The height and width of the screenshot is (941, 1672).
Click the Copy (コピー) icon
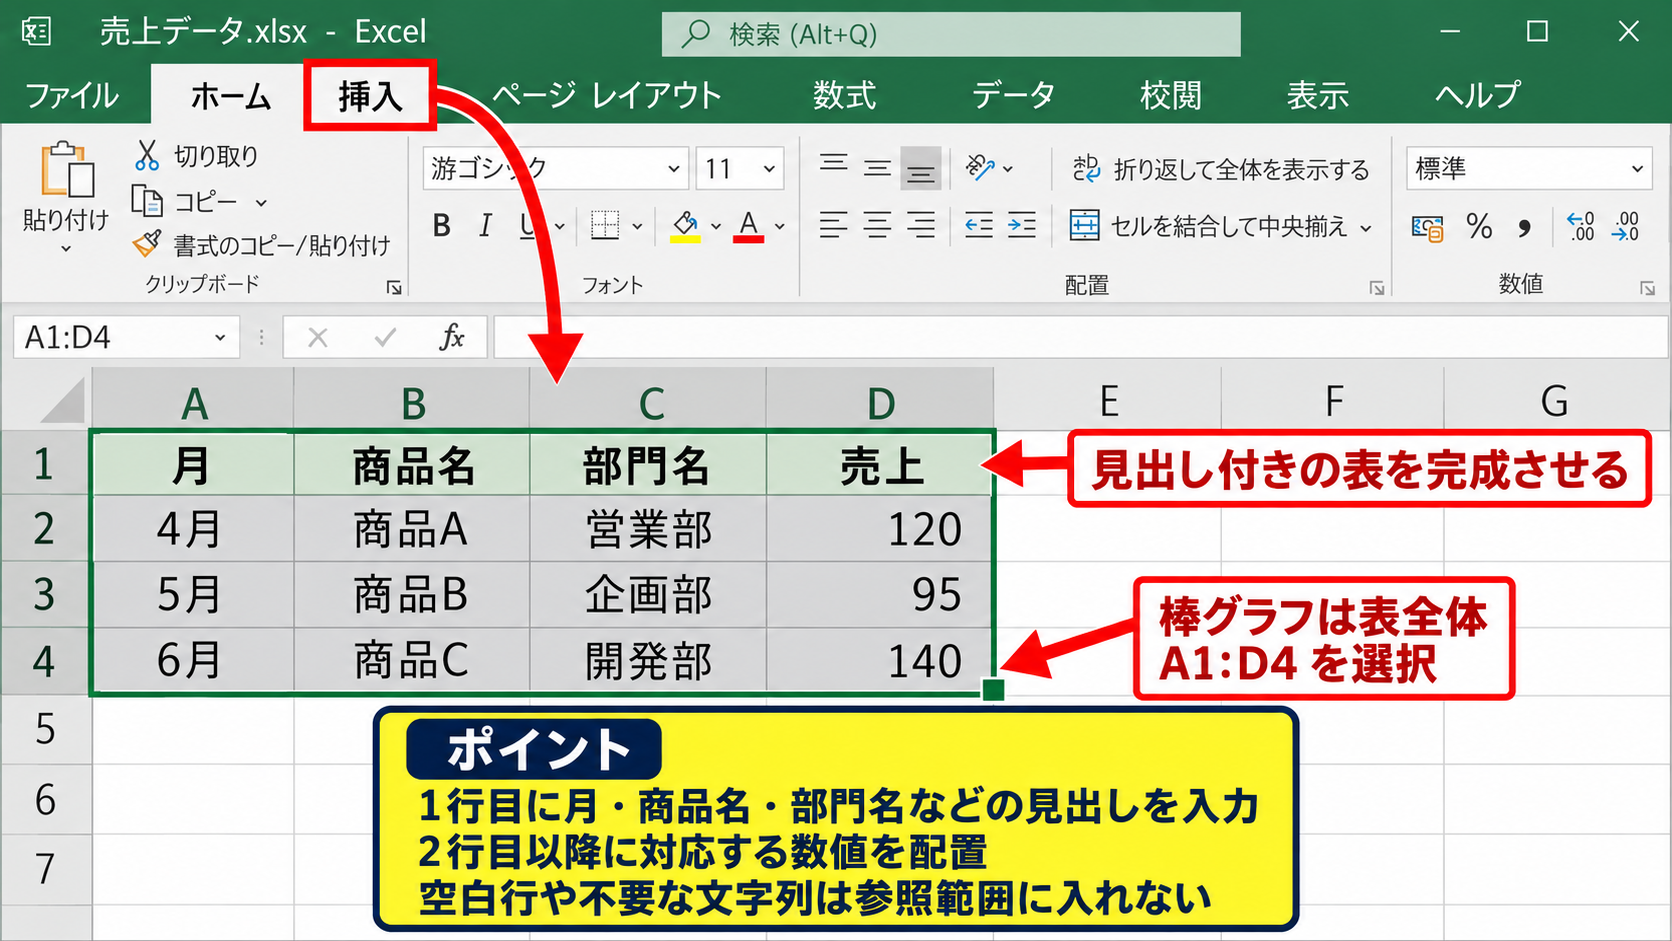tap(147, 201)
